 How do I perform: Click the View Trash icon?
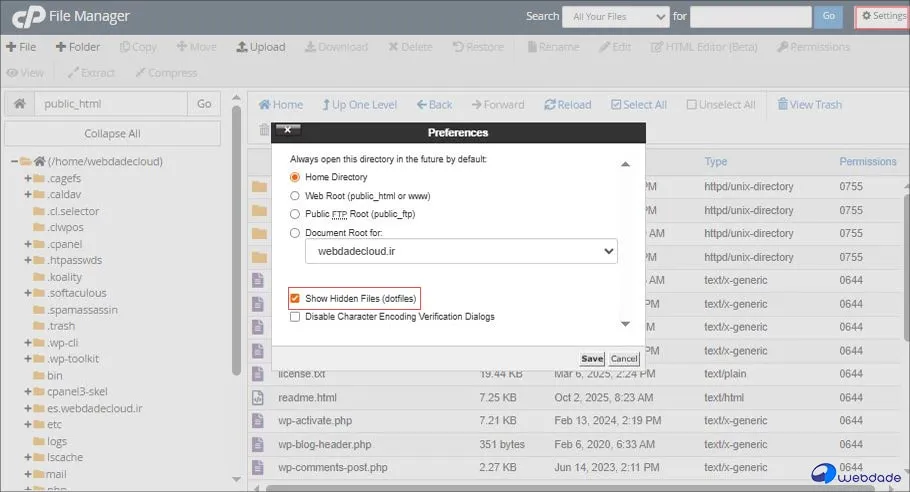point(808,105)
